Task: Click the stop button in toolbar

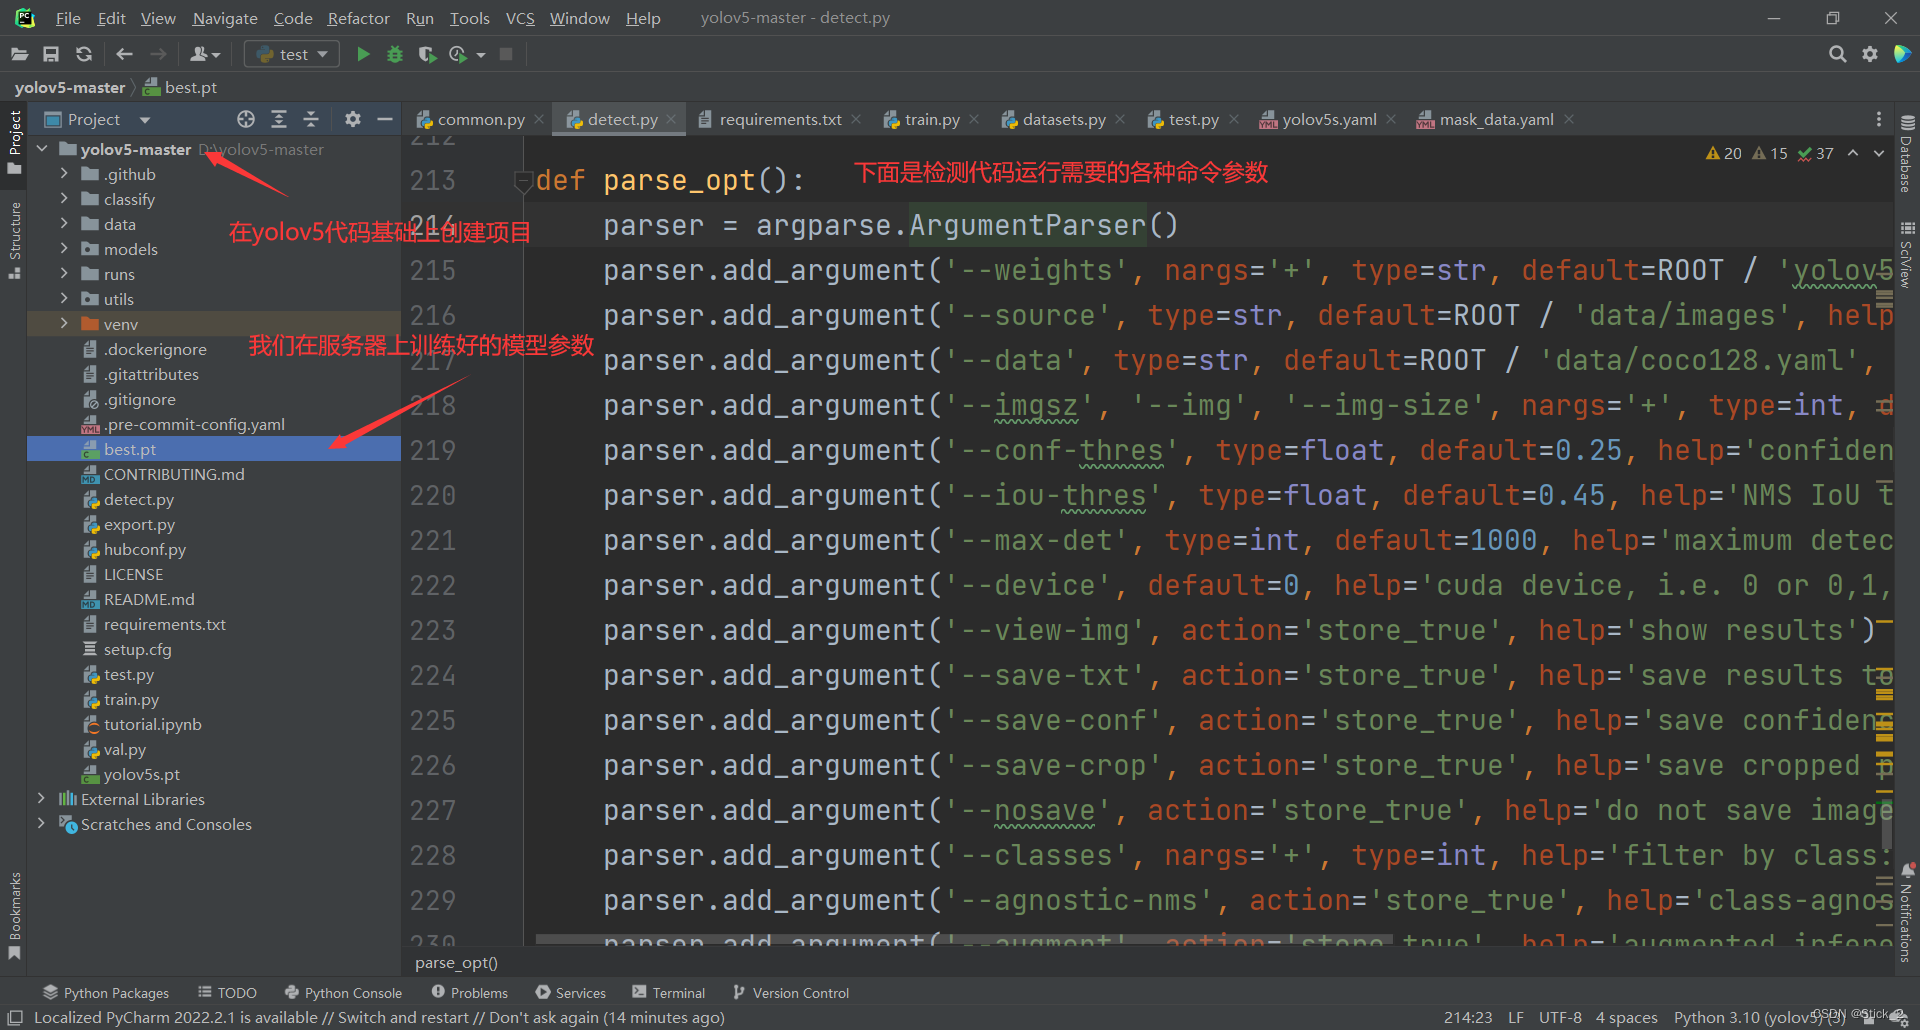Action: pos(506,54)
